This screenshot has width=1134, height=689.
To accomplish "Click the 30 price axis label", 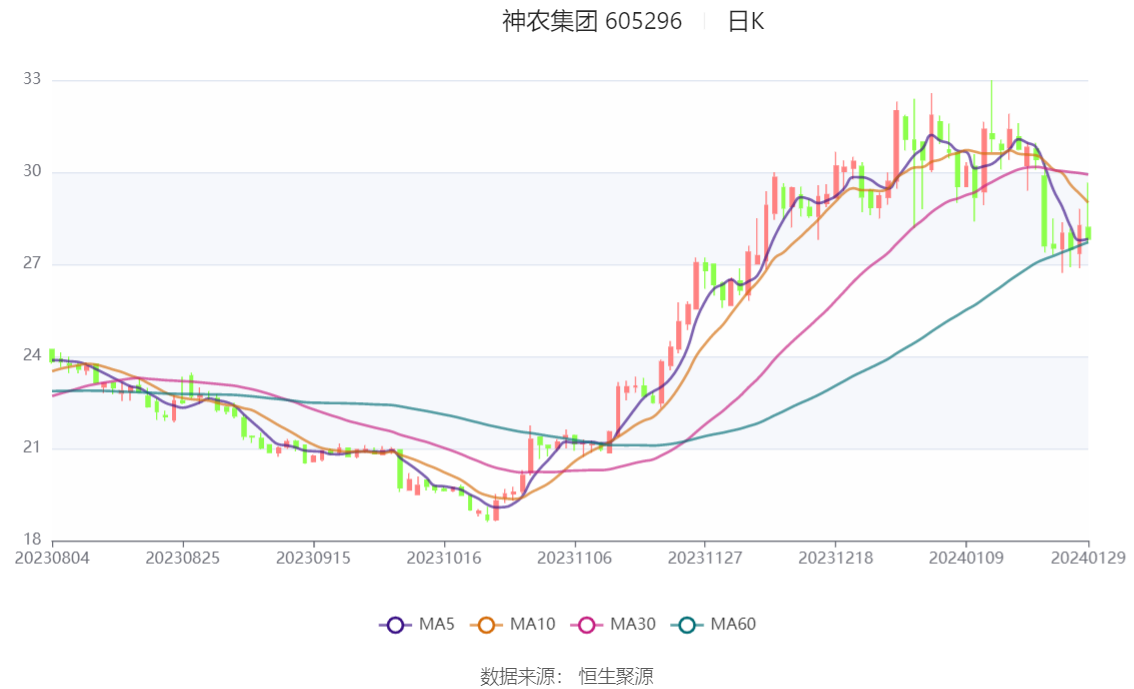I will (32, 171).
